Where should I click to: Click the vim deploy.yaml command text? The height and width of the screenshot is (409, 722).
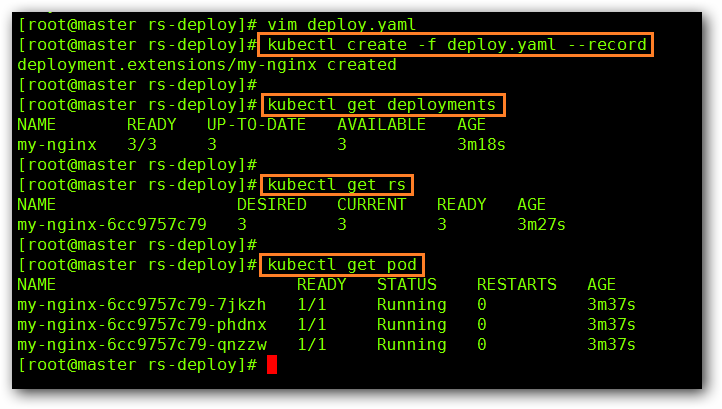point(336,25)
